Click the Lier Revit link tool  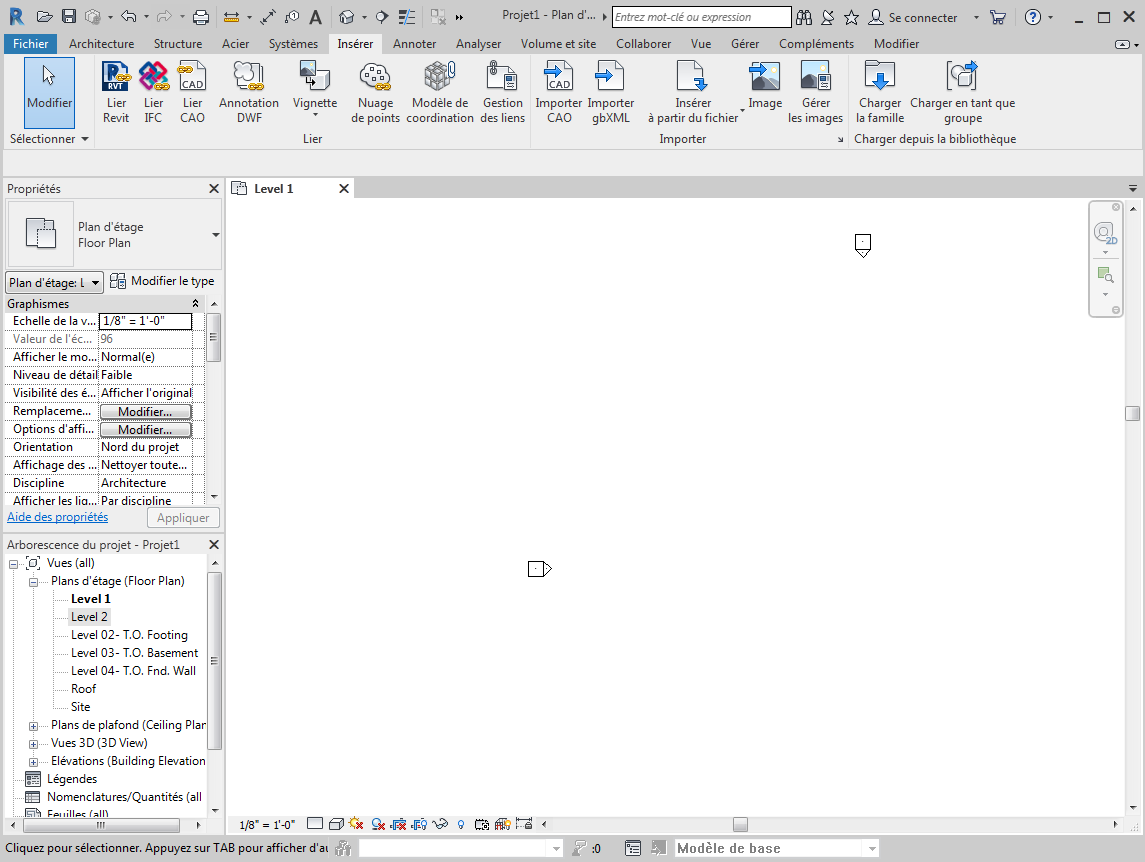(x=116, y=92)
